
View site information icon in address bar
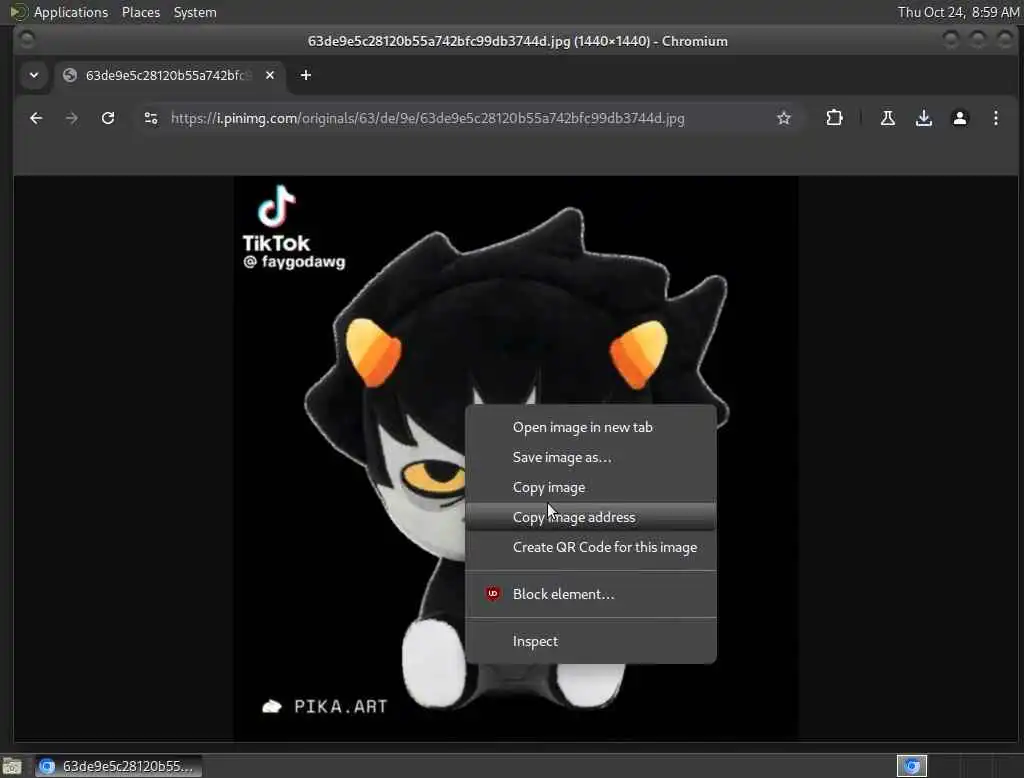tap(151, 118)
